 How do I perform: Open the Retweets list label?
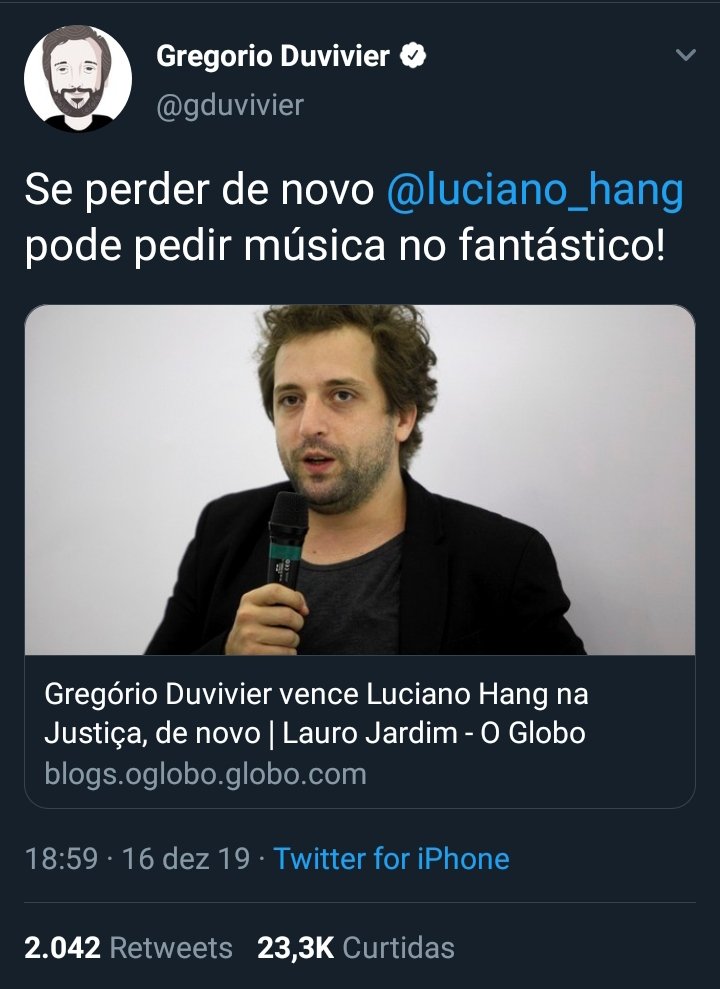point(171,948)
